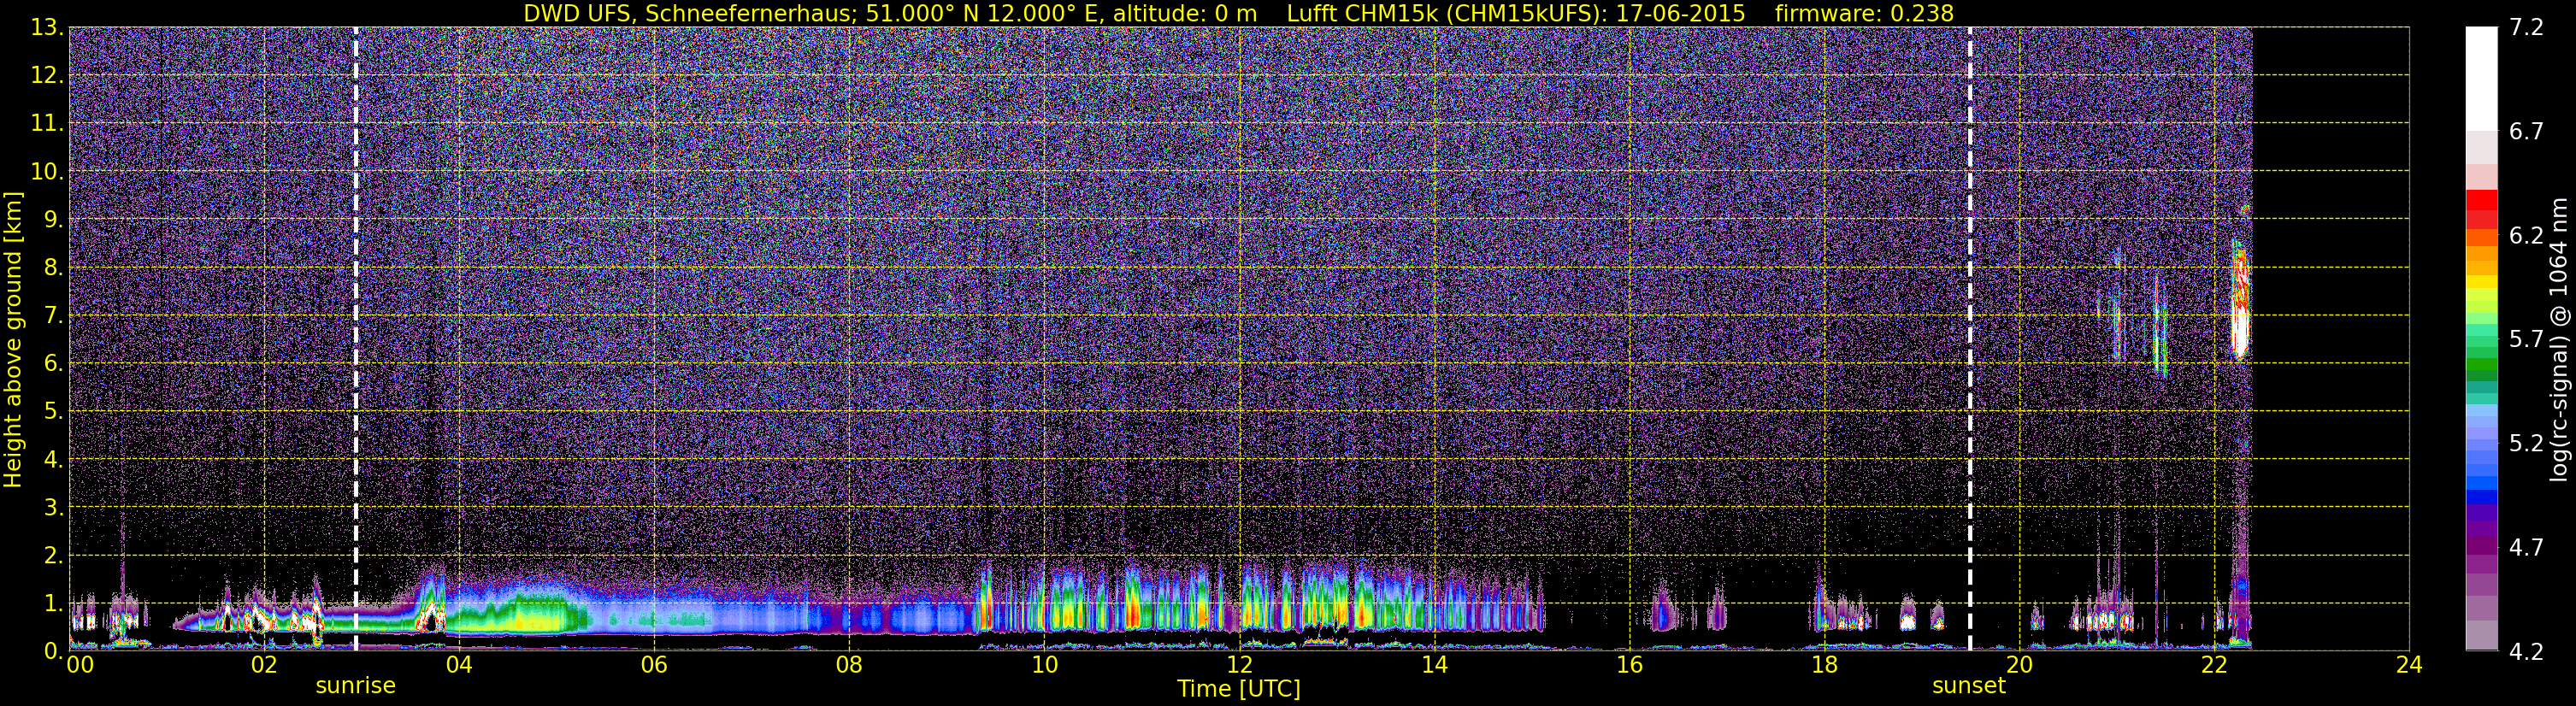
Task: Click the sunrise dashed white line
Action: pyautogui.click(x=355, y=339)
